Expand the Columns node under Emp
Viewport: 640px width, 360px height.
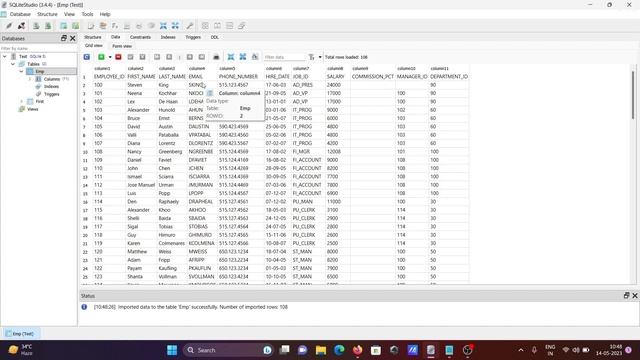[x=29, y=79]
